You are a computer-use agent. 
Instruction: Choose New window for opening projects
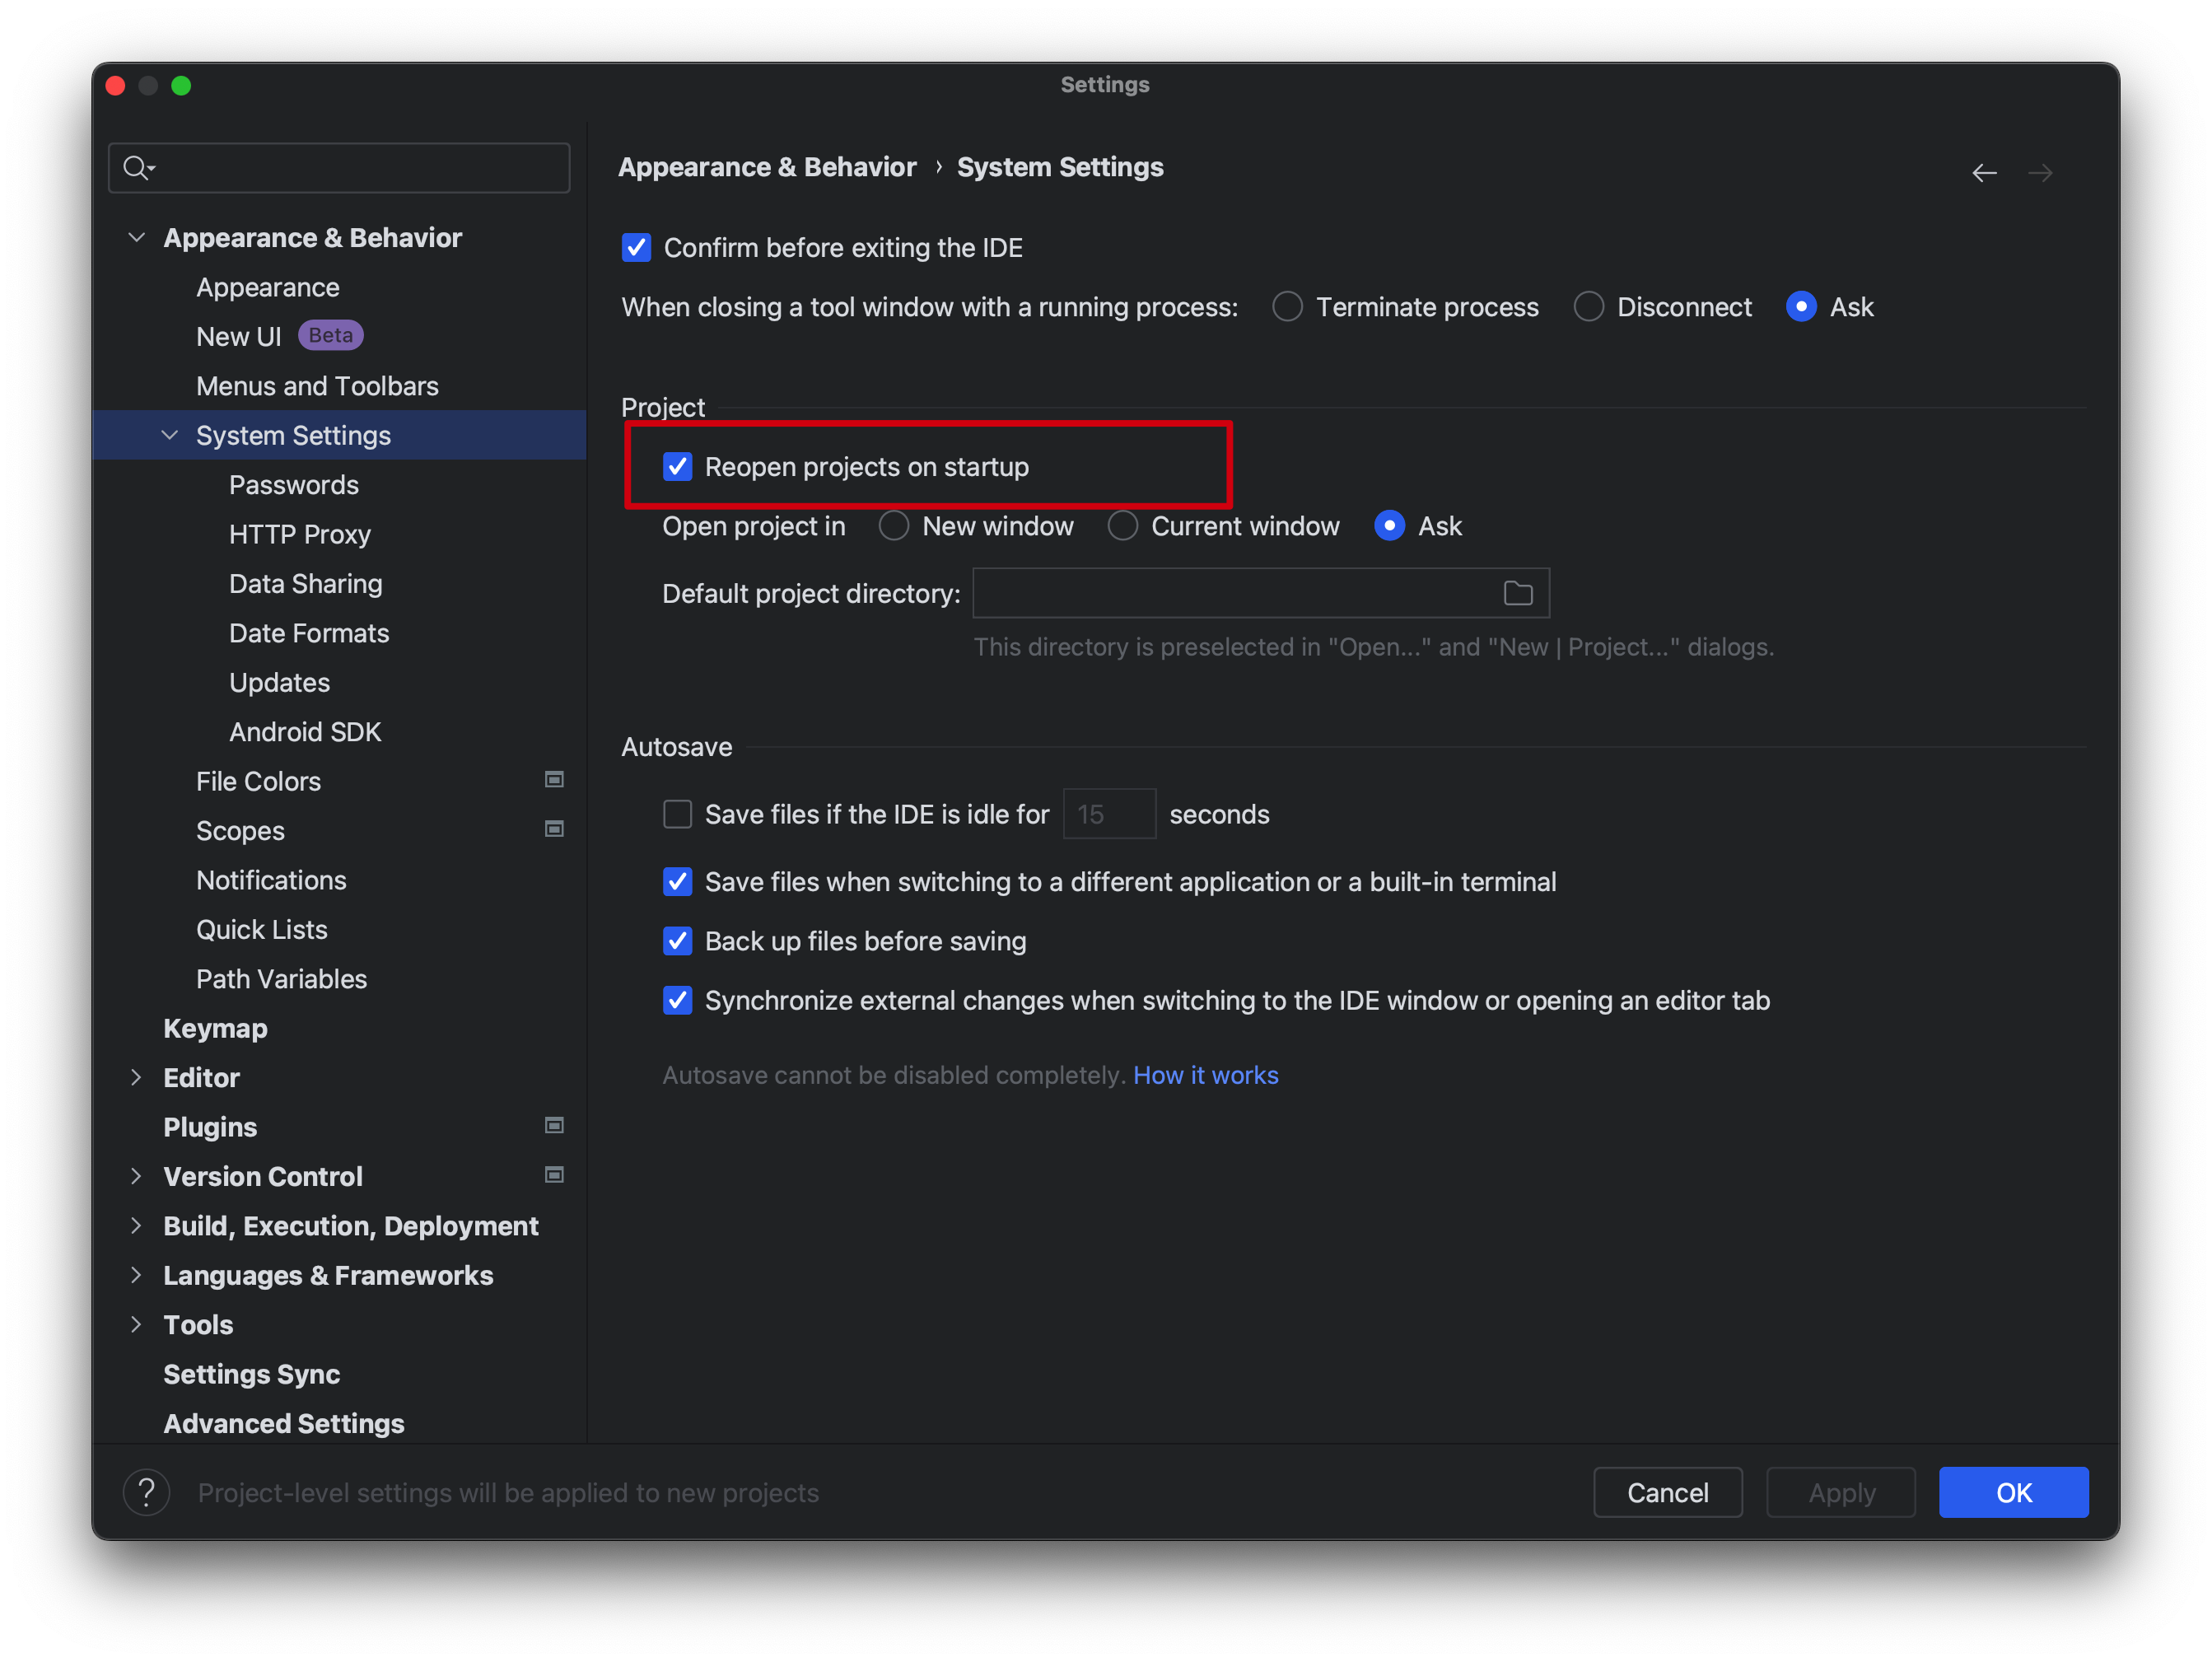pos(894,525)
